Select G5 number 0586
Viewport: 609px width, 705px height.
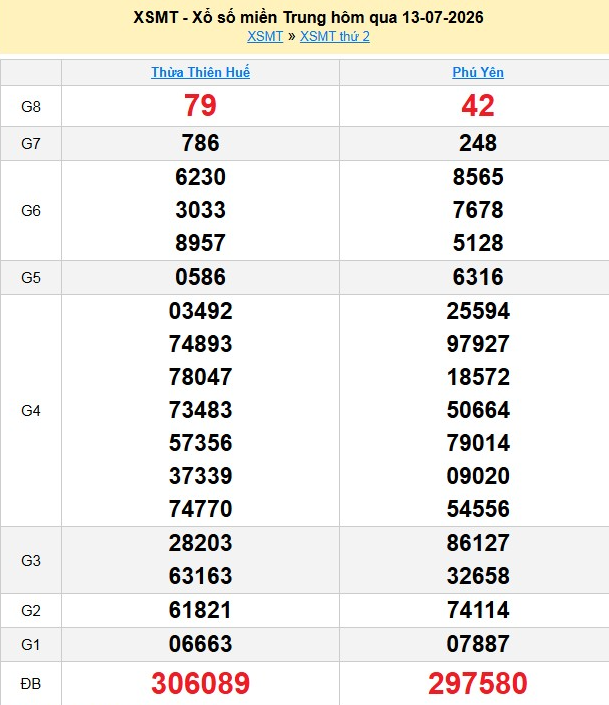pos(200,277)
